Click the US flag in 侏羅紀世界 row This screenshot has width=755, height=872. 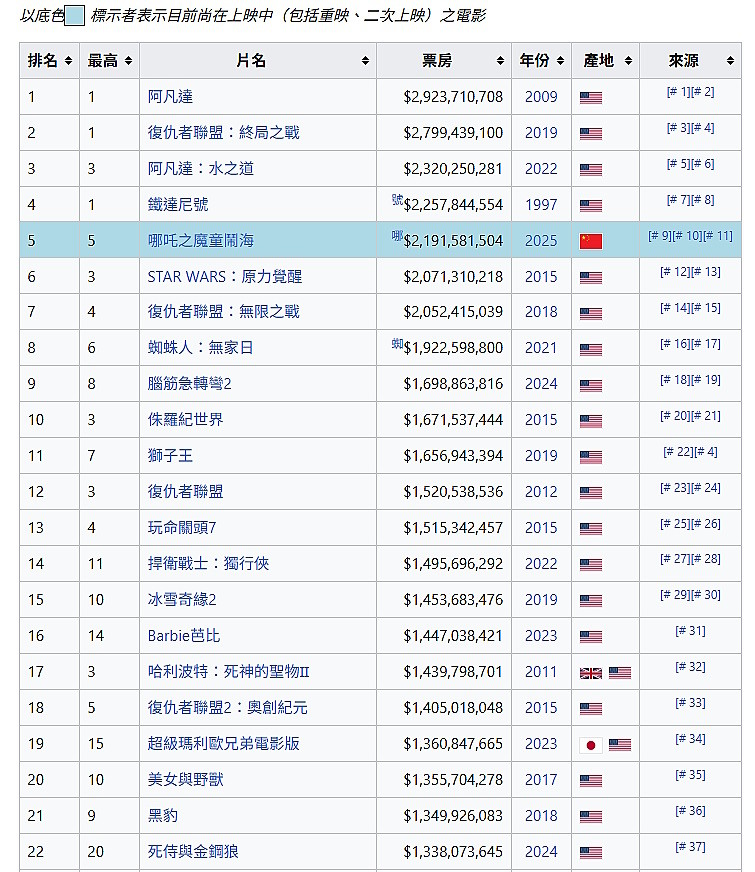click(590, 422)
